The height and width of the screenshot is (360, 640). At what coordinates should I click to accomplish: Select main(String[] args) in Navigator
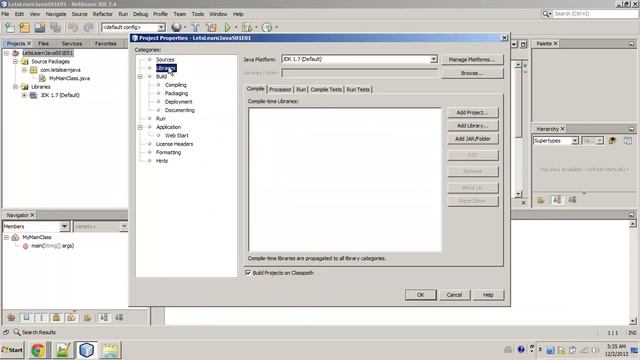[53, 246]
